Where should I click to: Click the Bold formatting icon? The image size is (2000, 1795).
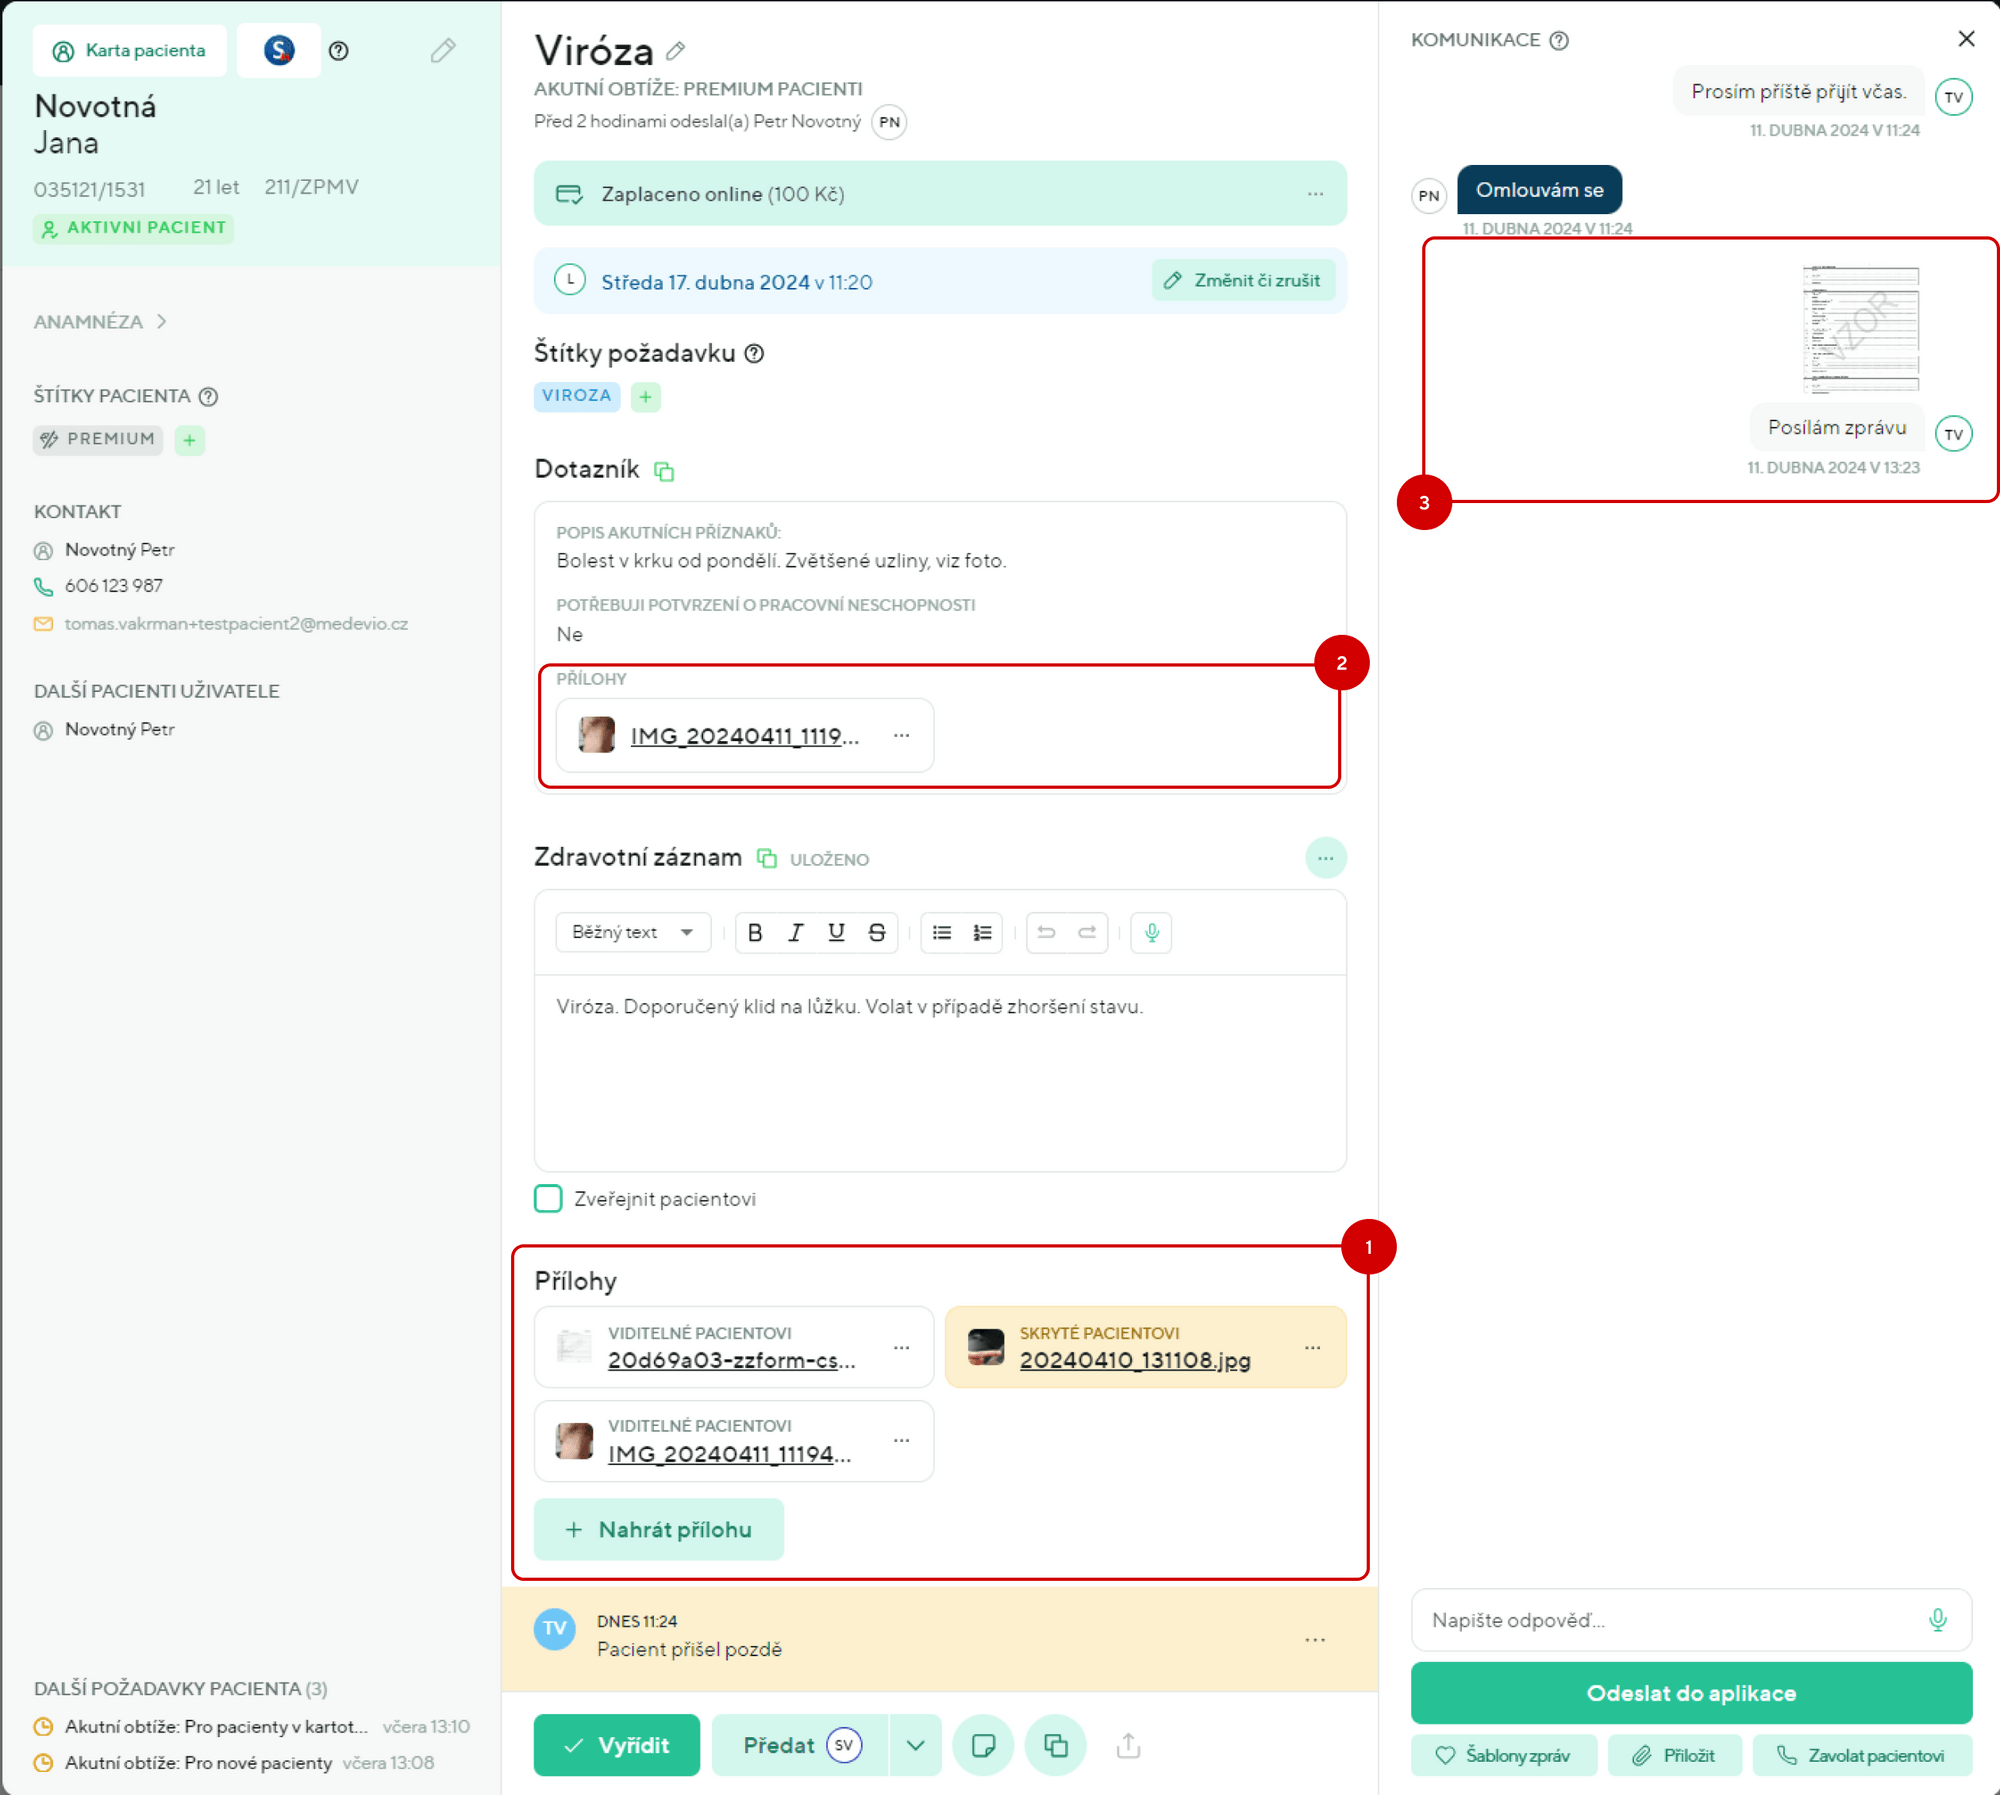tap(755, 933)
